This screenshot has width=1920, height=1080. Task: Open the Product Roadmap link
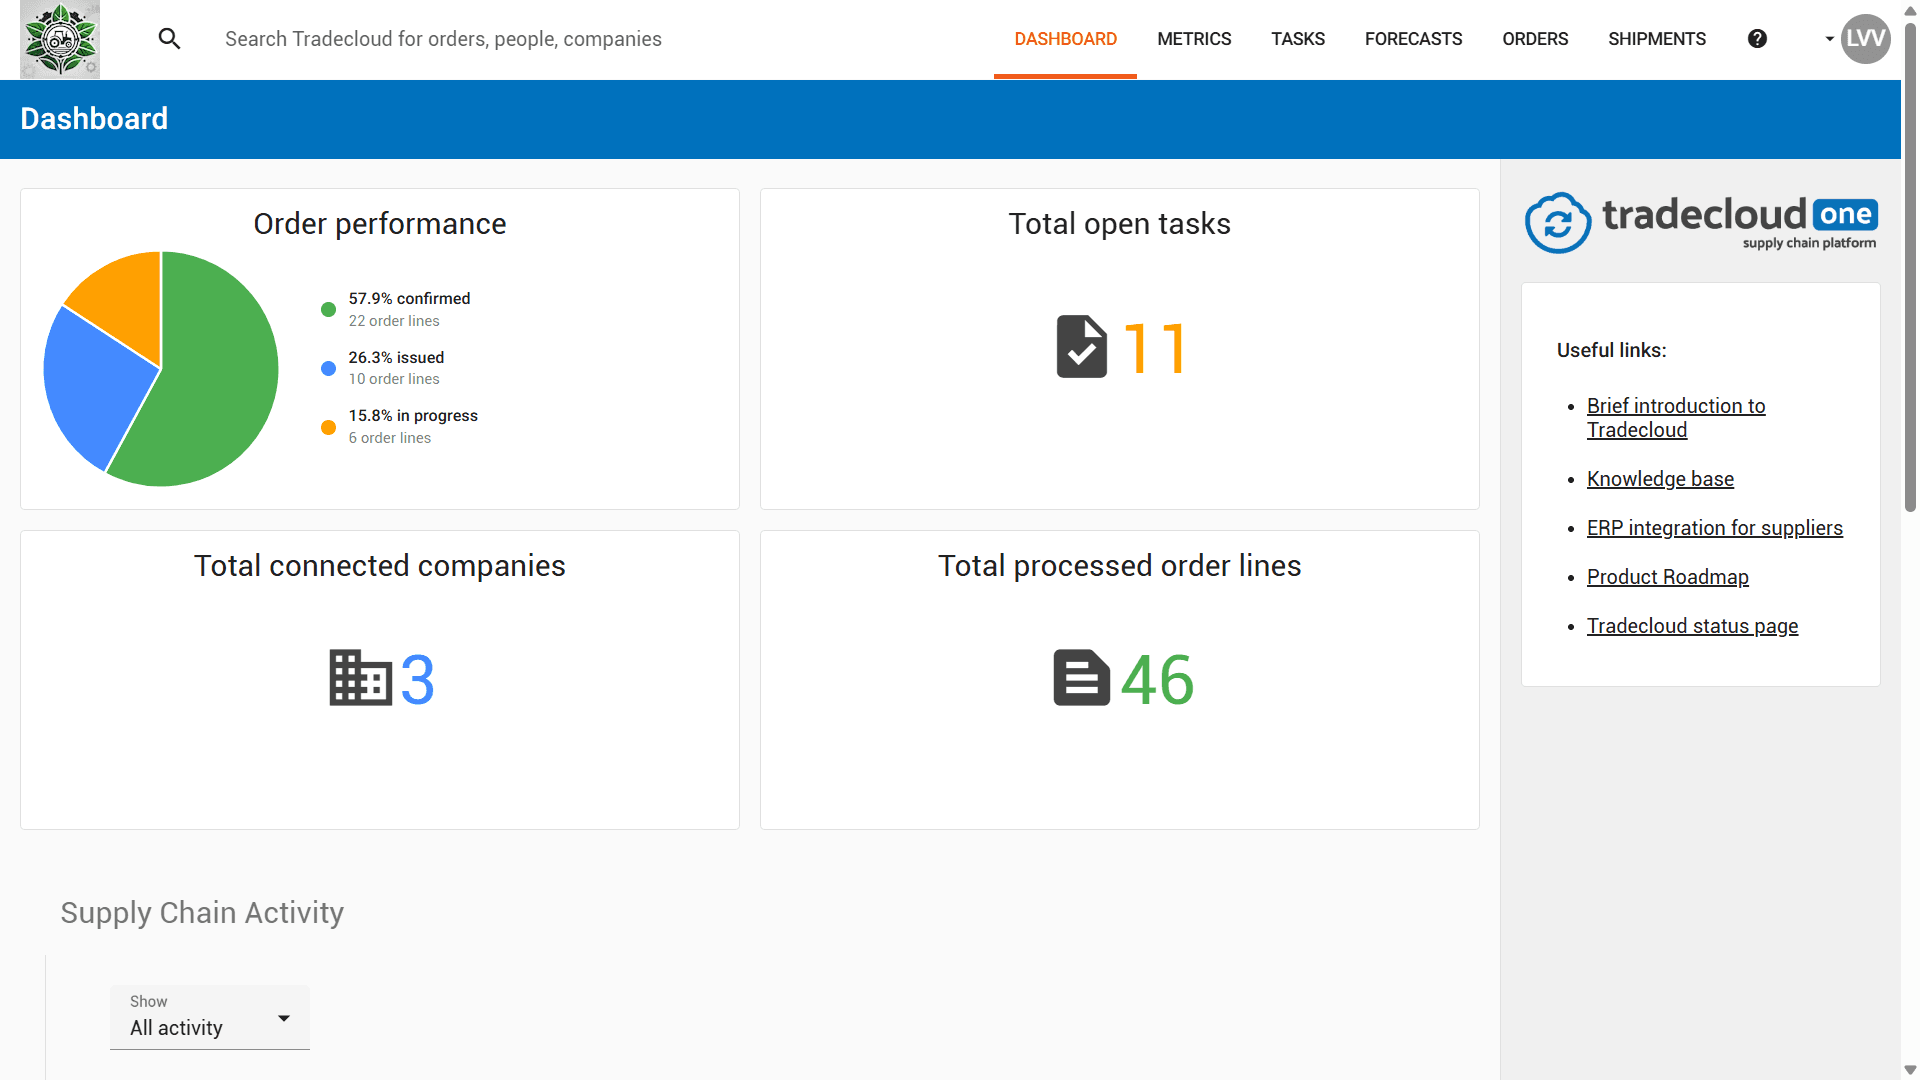tap(1667, 577)
